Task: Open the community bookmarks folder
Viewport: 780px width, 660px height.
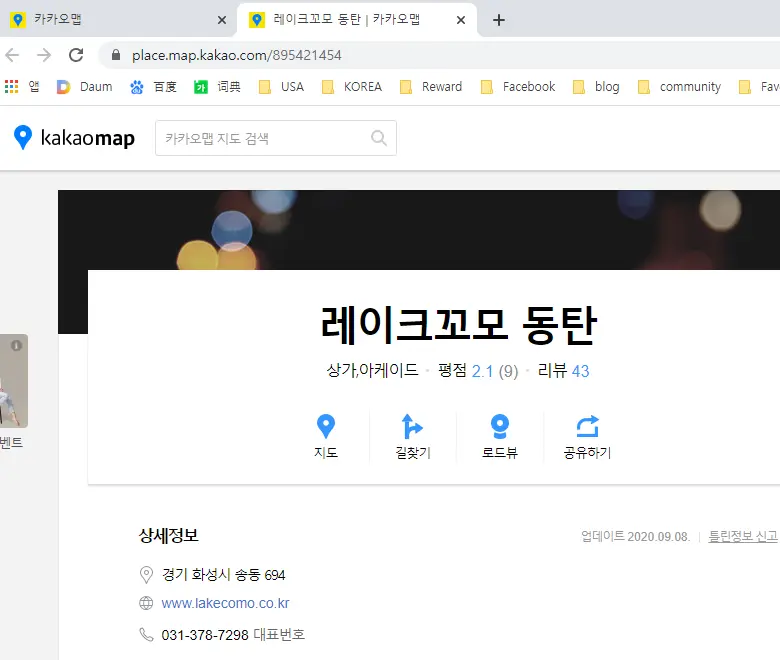Action: (679, 87)
